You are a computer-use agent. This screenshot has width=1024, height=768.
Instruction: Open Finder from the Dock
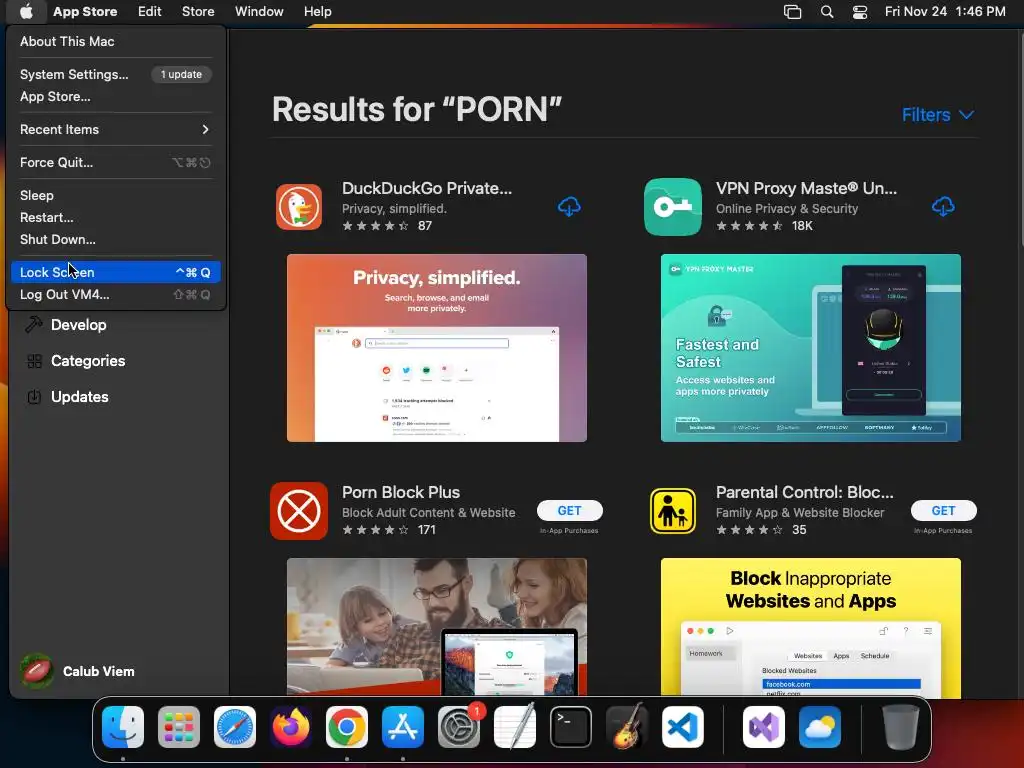pos(123,727)
